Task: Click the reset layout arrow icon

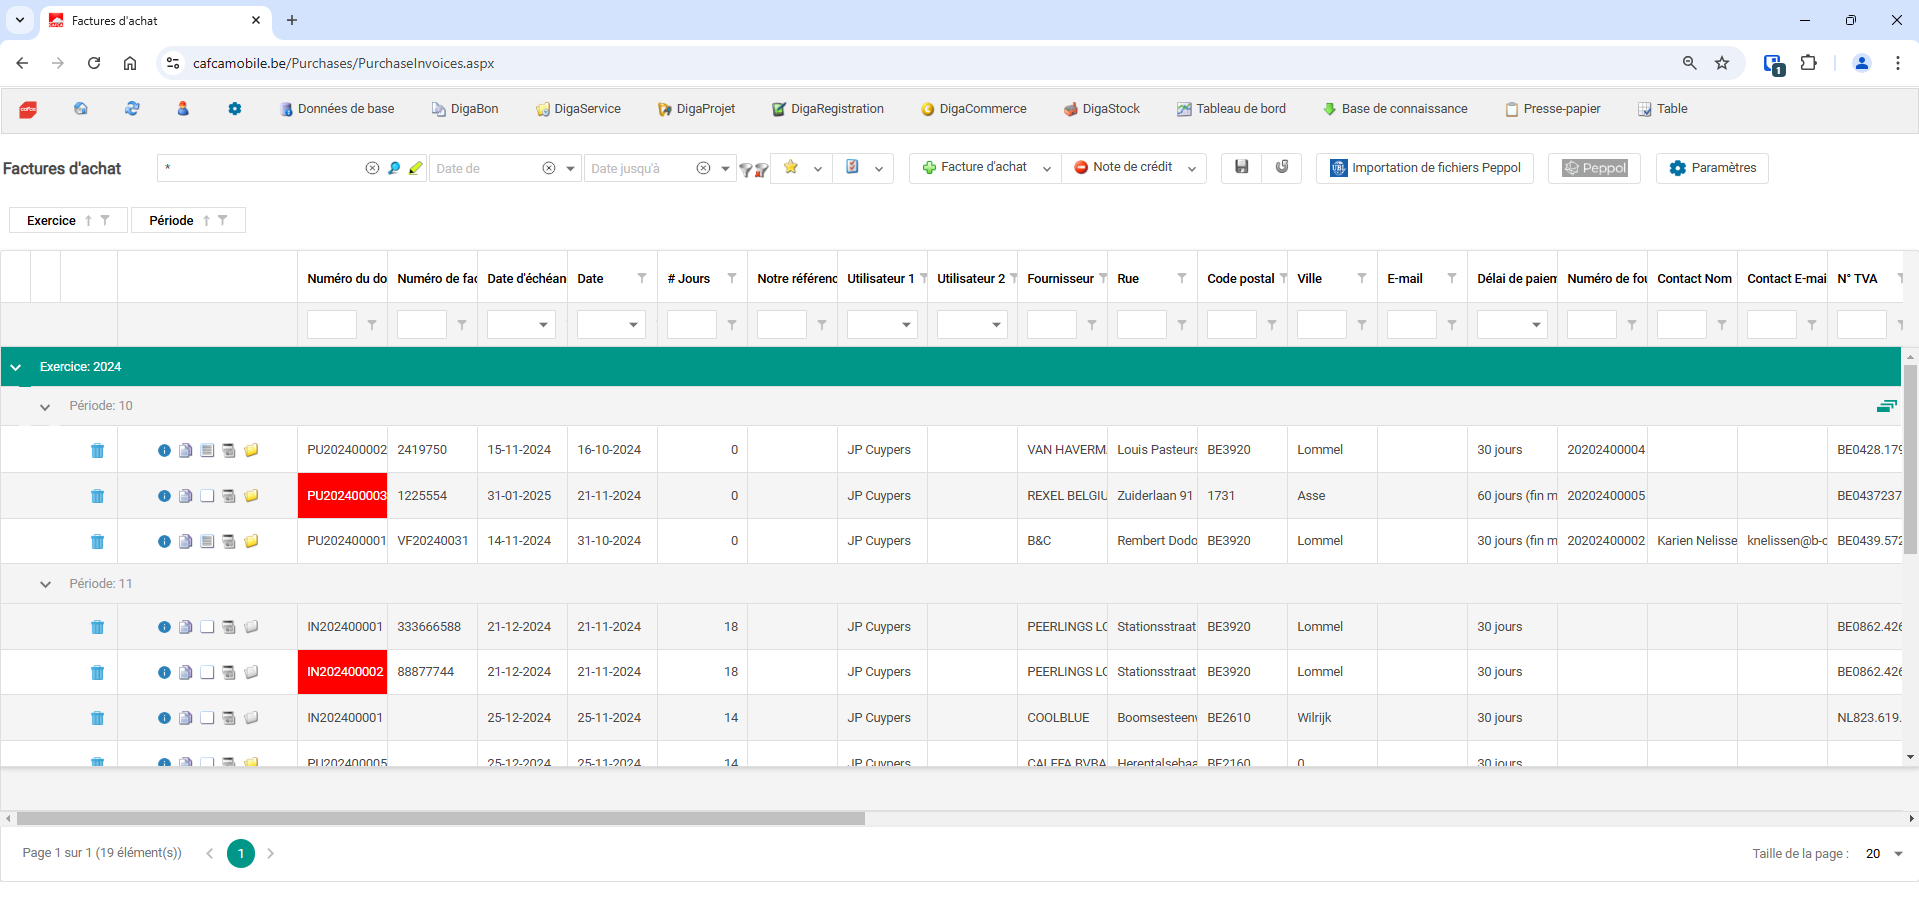Action: coord(1282,167)
